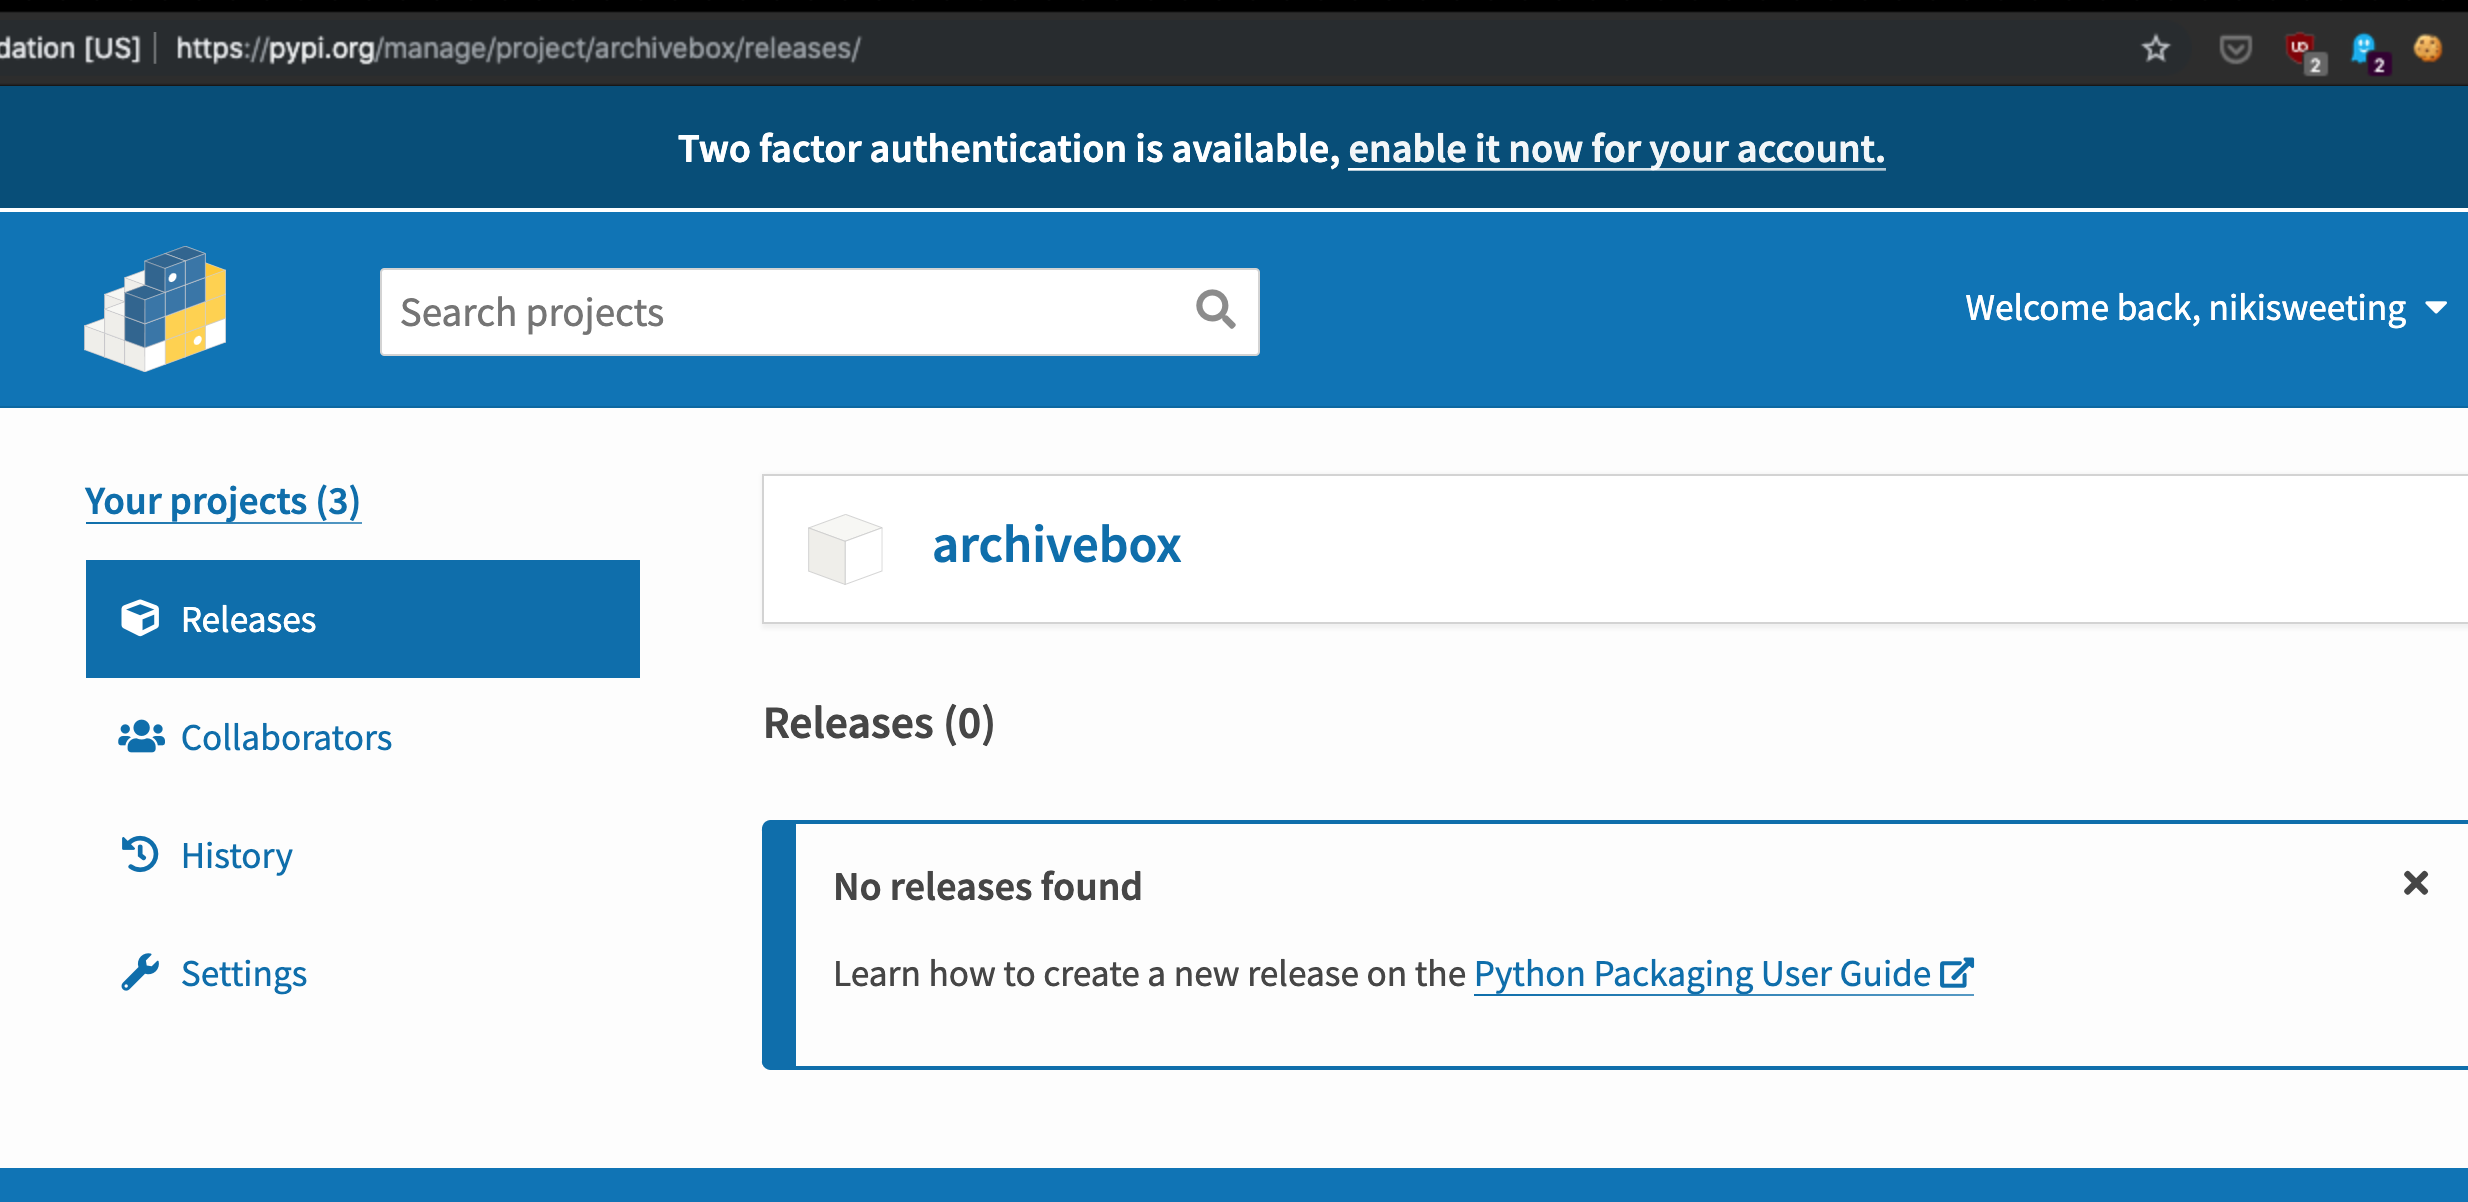This screenshot has width=2468, height=1202.
Task: Bookmark page with the star icon
Action: (x=2155, y=48)
